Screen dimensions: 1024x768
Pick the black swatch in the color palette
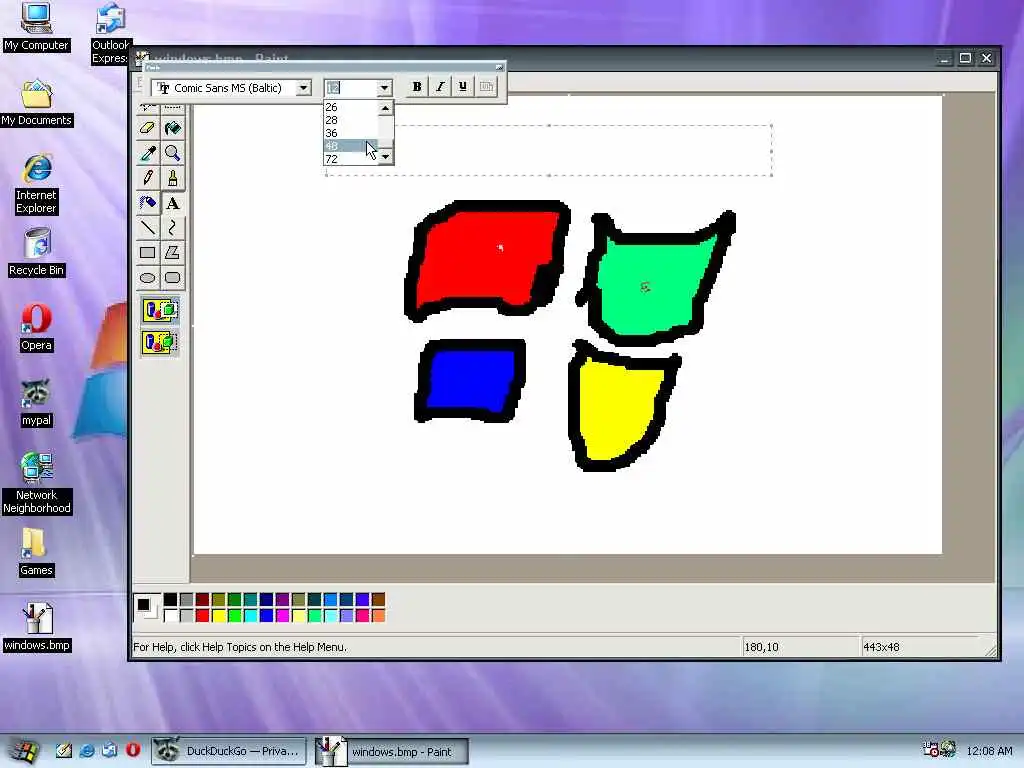[170, 600]
